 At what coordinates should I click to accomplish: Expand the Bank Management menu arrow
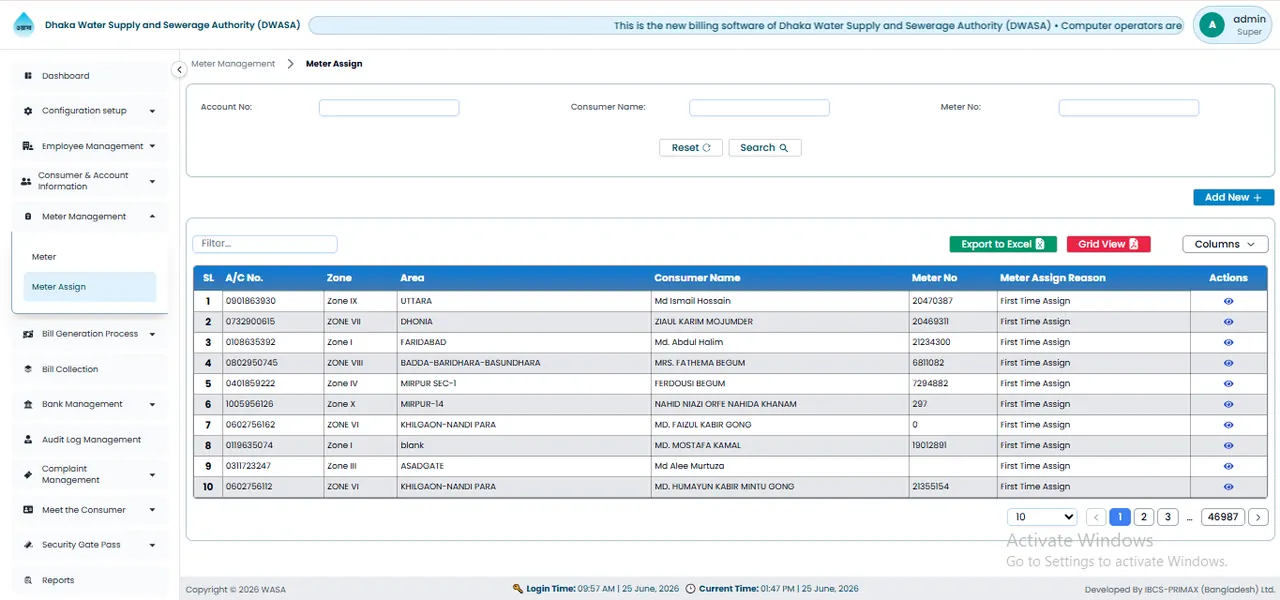[152, 405]
